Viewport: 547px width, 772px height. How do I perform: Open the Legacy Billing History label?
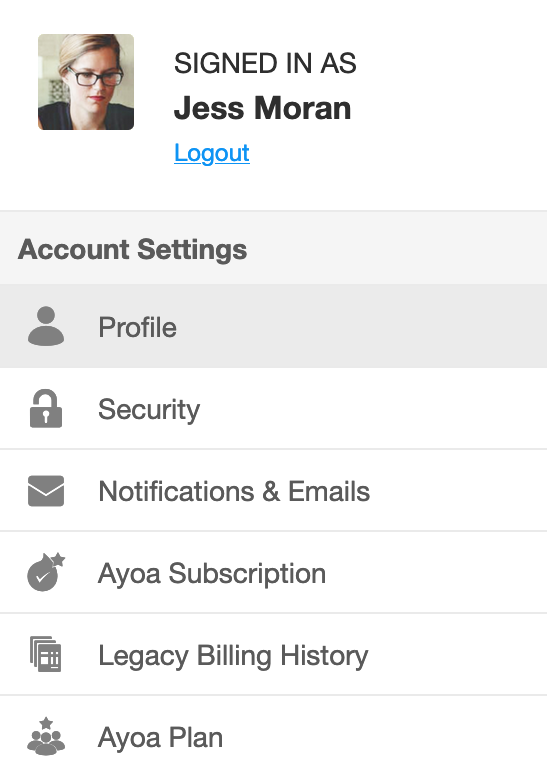point(233,656)
